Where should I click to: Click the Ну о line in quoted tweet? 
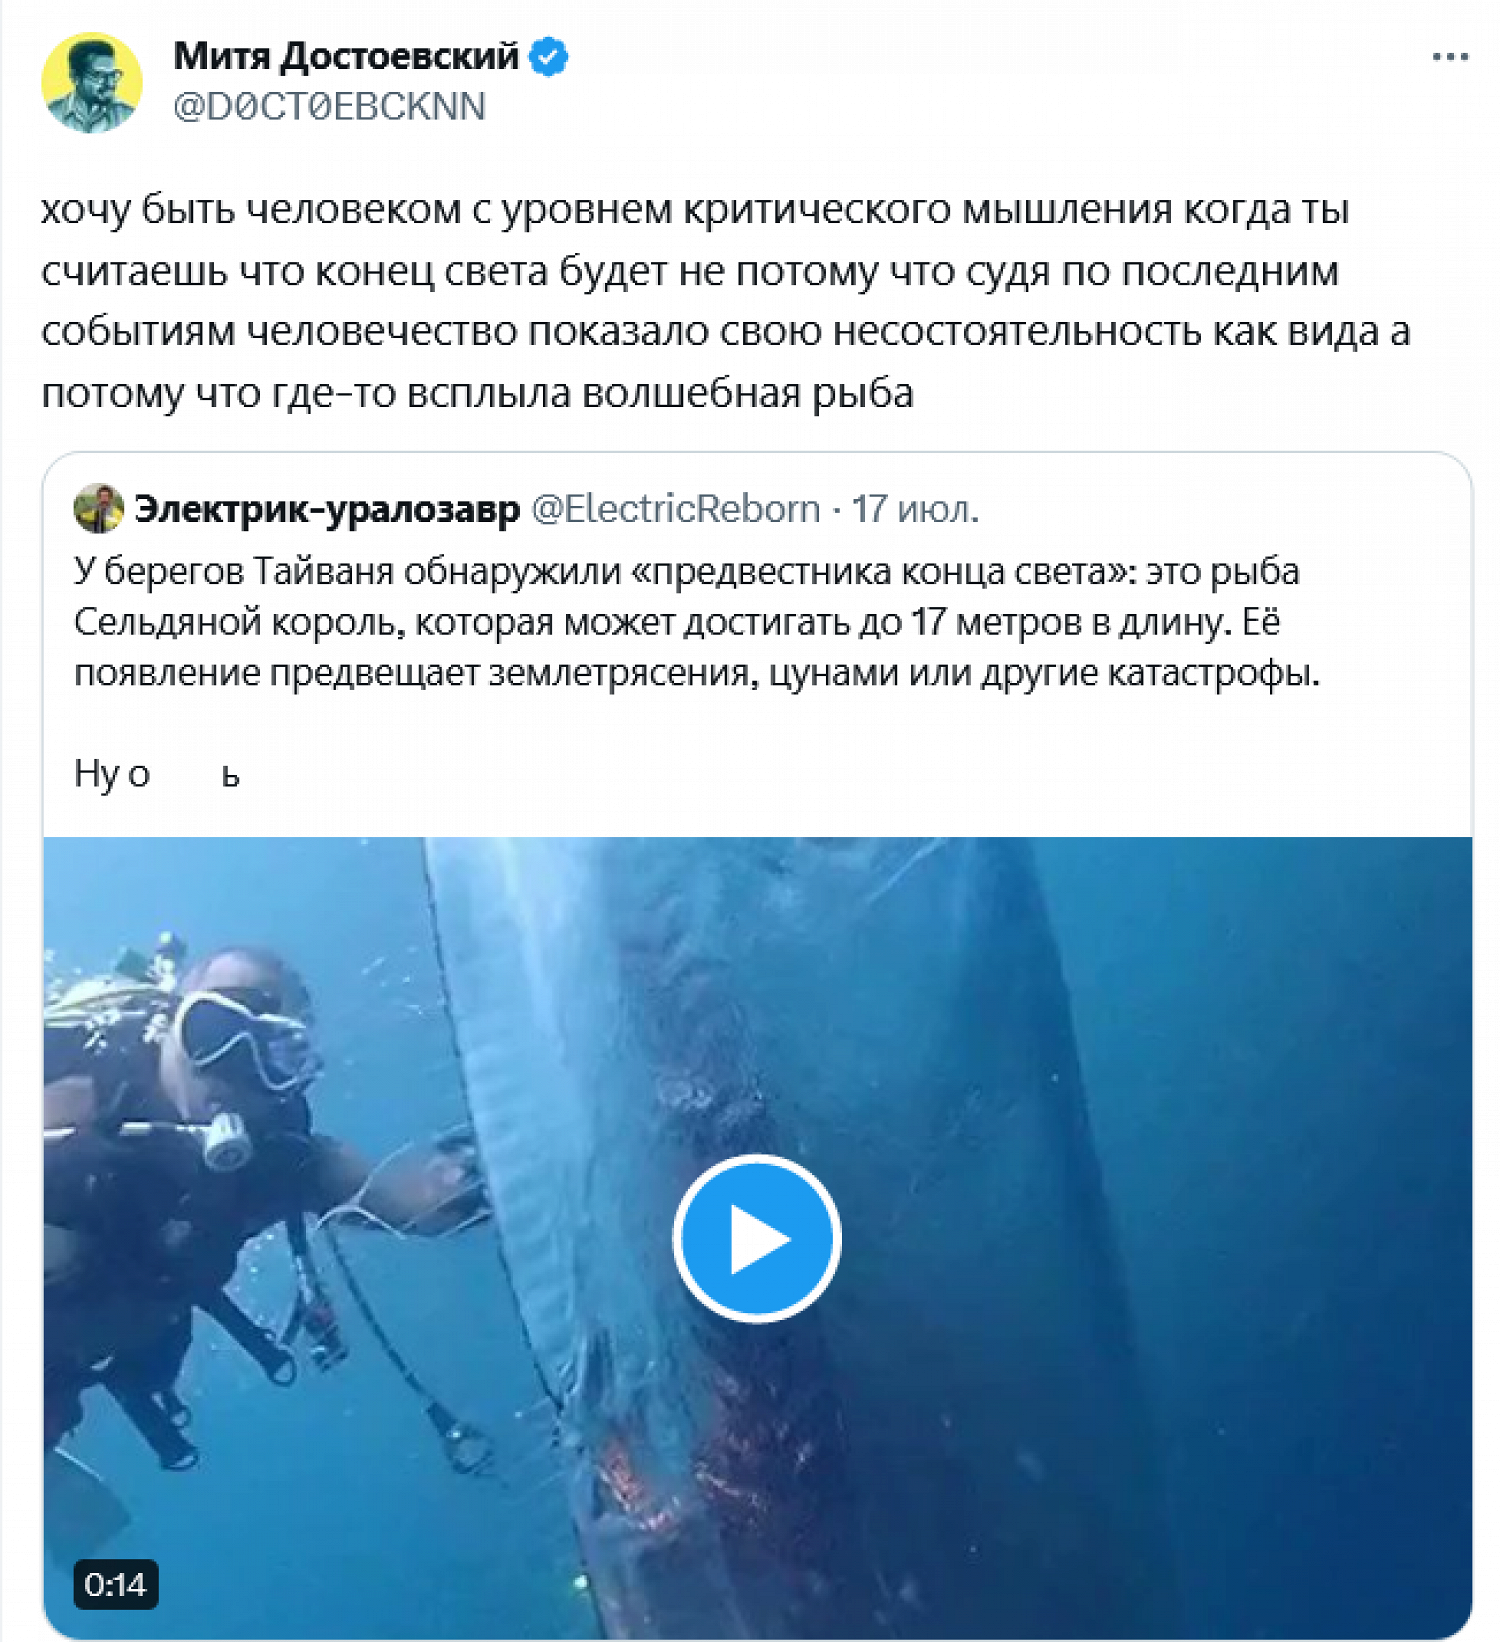157,774
